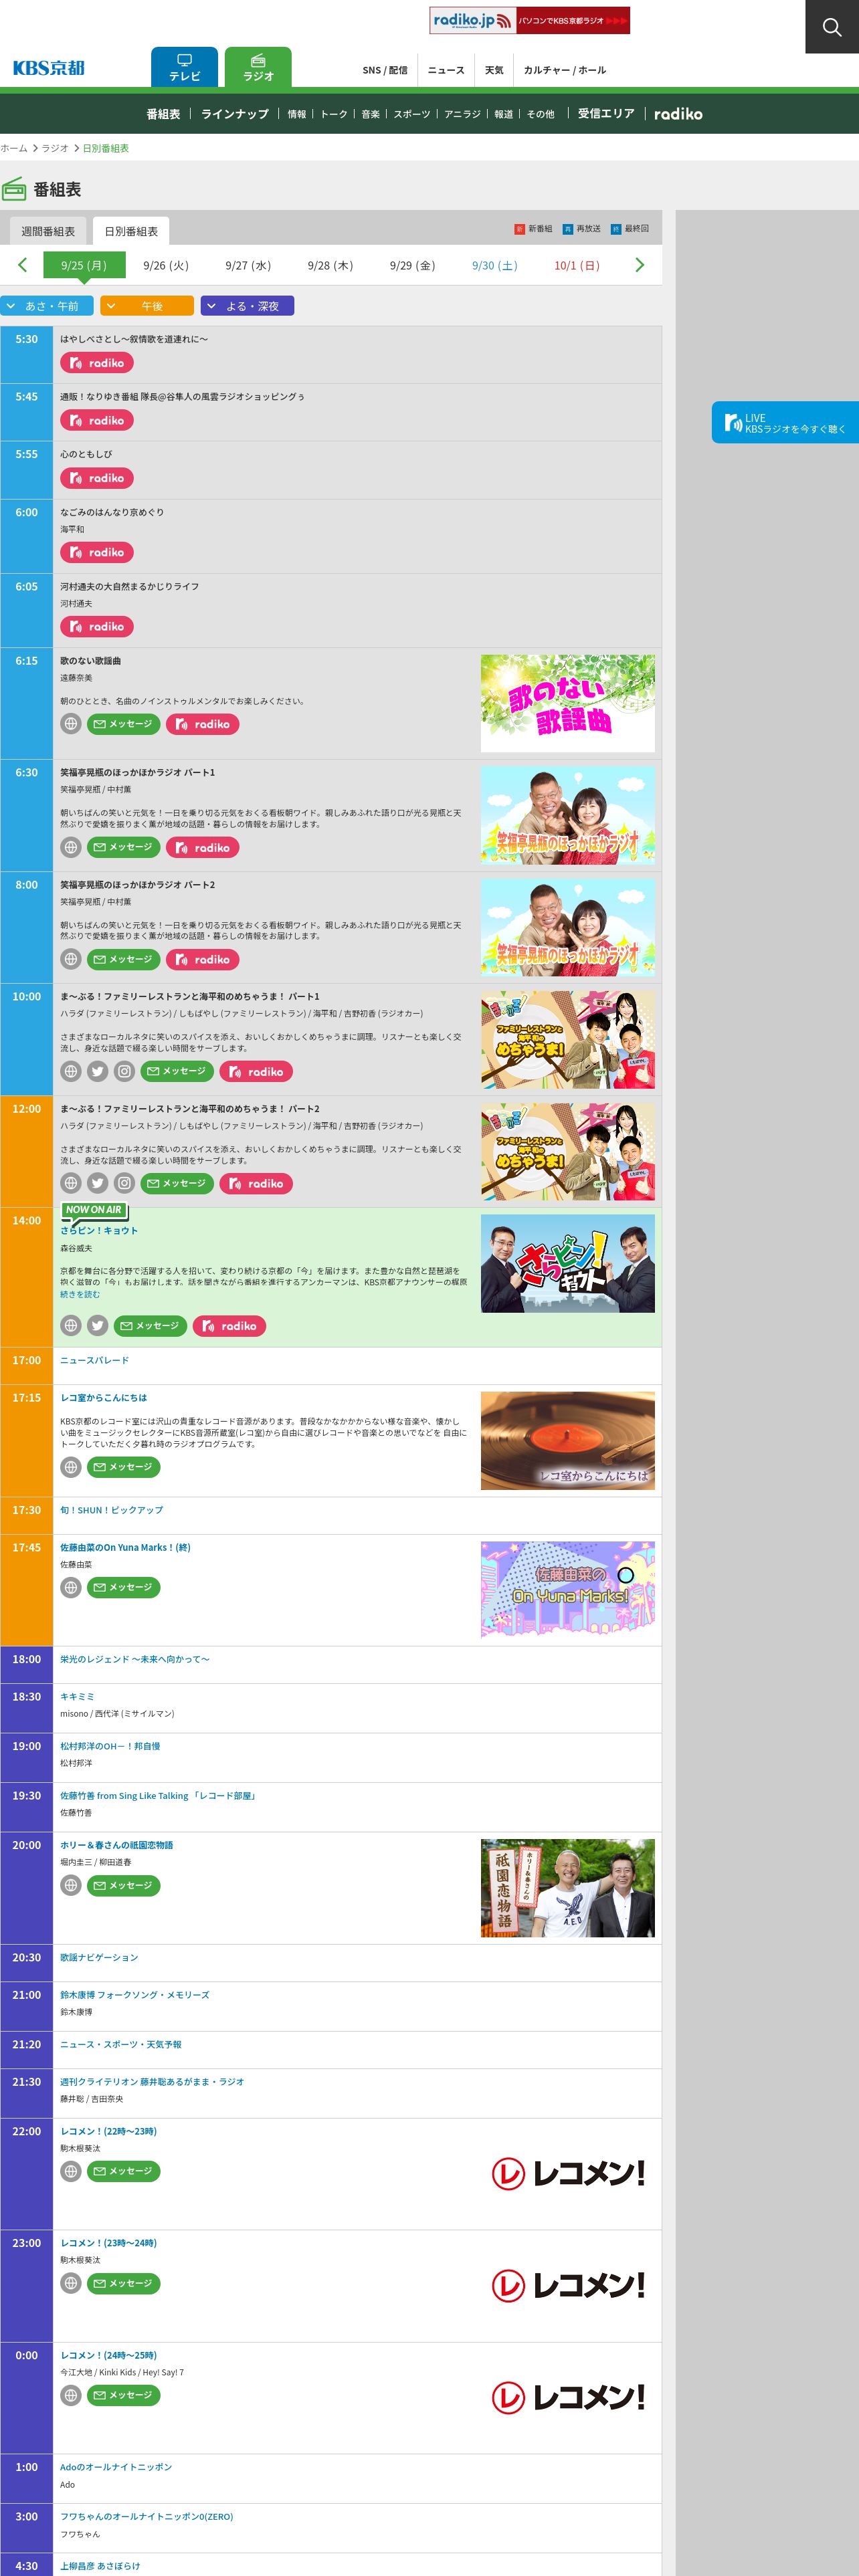Screen dimensions: 859x2576
Task: Select 番組表 in green navigation bar
Action: [163, 114]
